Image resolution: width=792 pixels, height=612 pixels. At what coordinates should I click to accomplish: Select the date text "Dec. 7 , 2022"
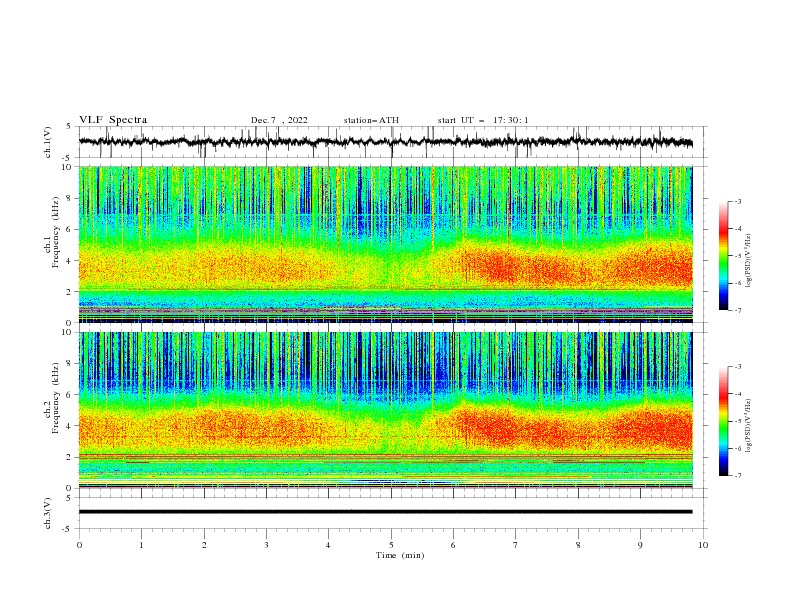tap(279, 120)
